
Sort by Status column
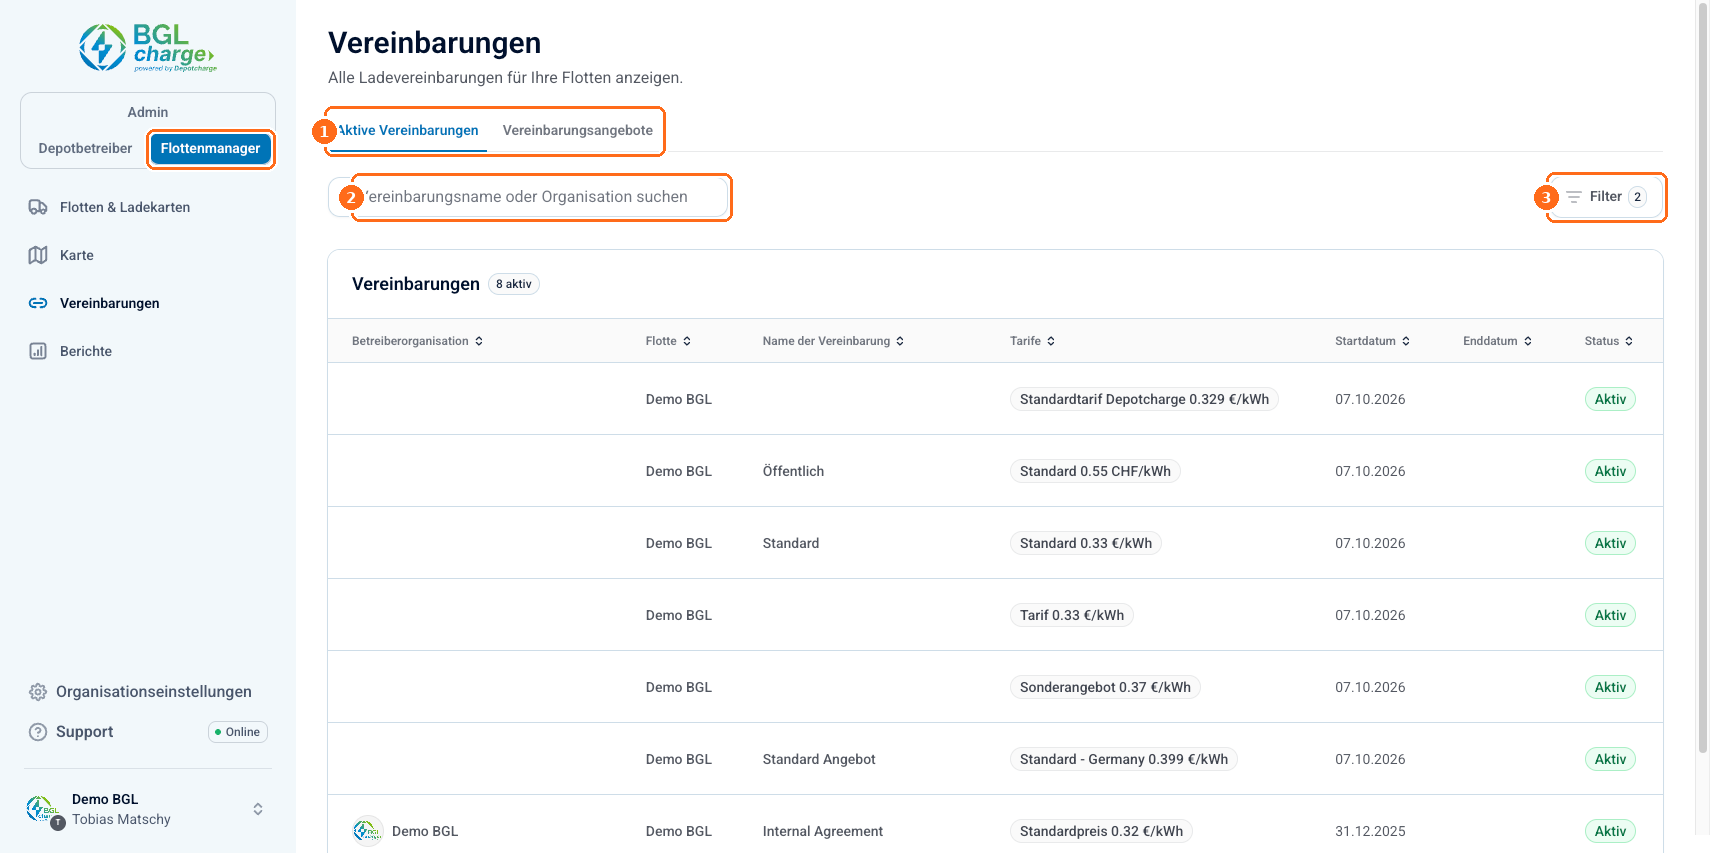[1608, 341]
